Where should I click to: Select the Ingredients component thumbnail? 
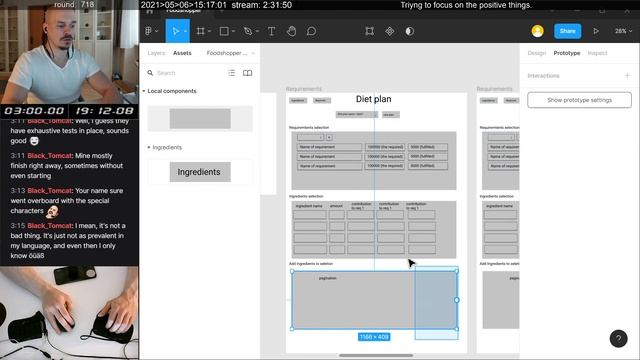click(x=200, y=172)
